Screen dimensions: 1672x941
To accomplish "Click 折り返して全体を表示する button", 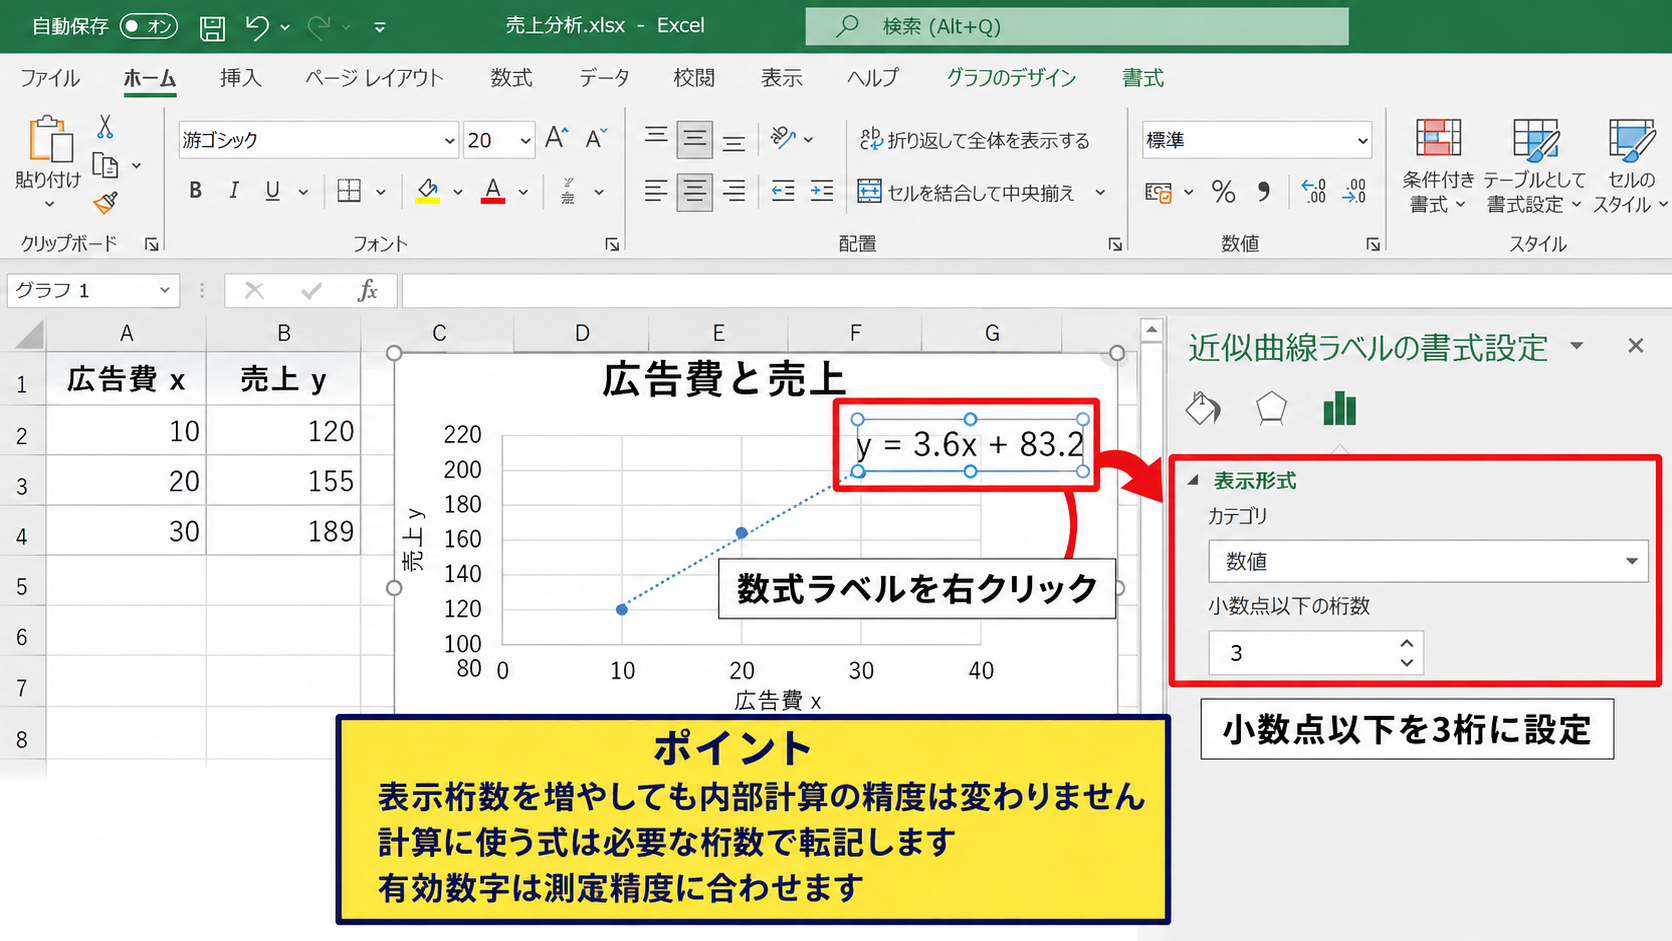I will click(x=975, y=140).
